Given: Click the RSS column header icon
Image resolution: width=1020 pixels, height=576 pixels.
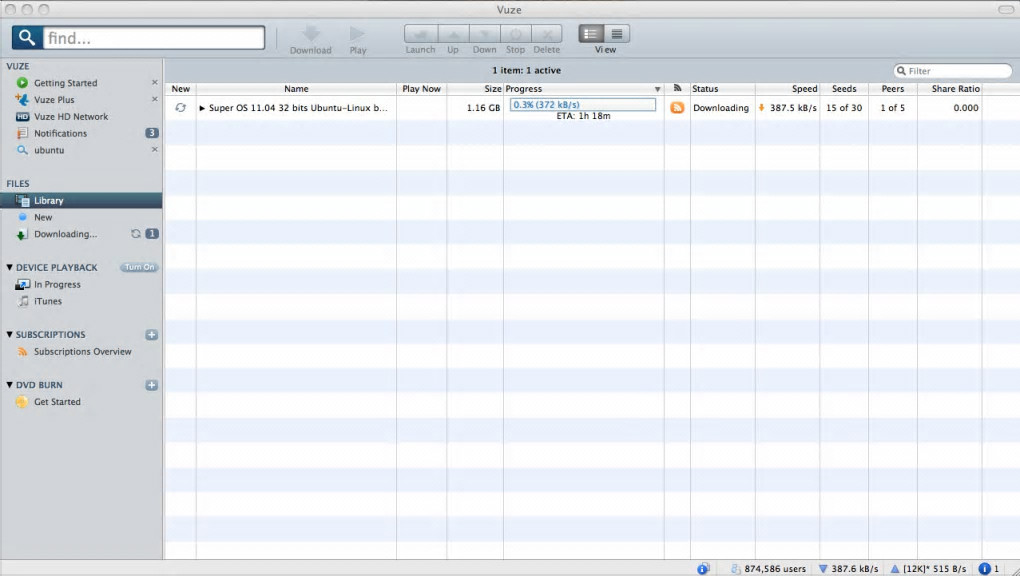Looking at the screenshot, I should 677,88.
